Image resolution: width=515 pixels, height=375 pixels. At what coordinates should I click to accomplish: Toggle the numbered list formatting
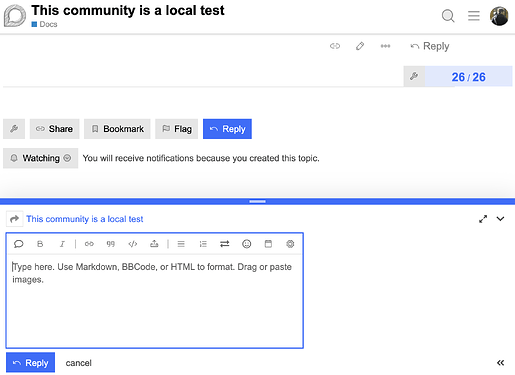[203, 244]
